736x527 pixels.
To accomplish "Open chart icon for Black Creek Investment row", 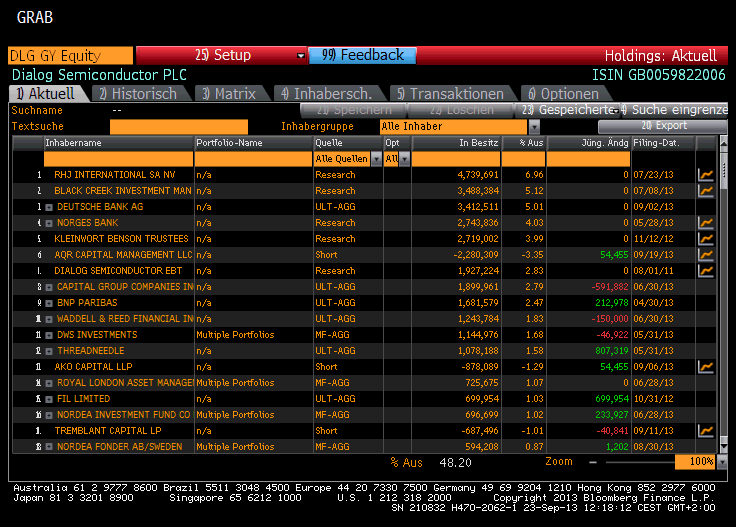I will (706, 191).
